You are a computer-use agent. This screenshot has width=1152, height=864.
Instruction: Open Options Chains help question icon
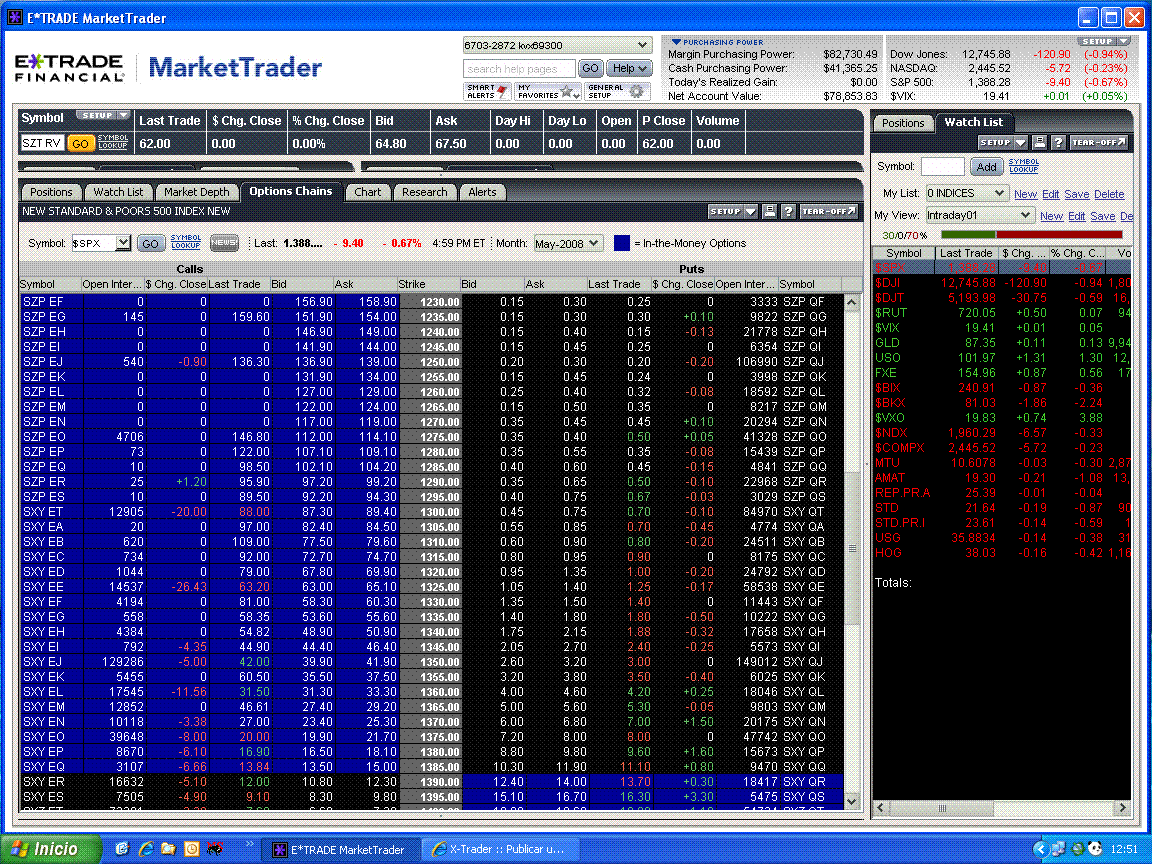788,212
